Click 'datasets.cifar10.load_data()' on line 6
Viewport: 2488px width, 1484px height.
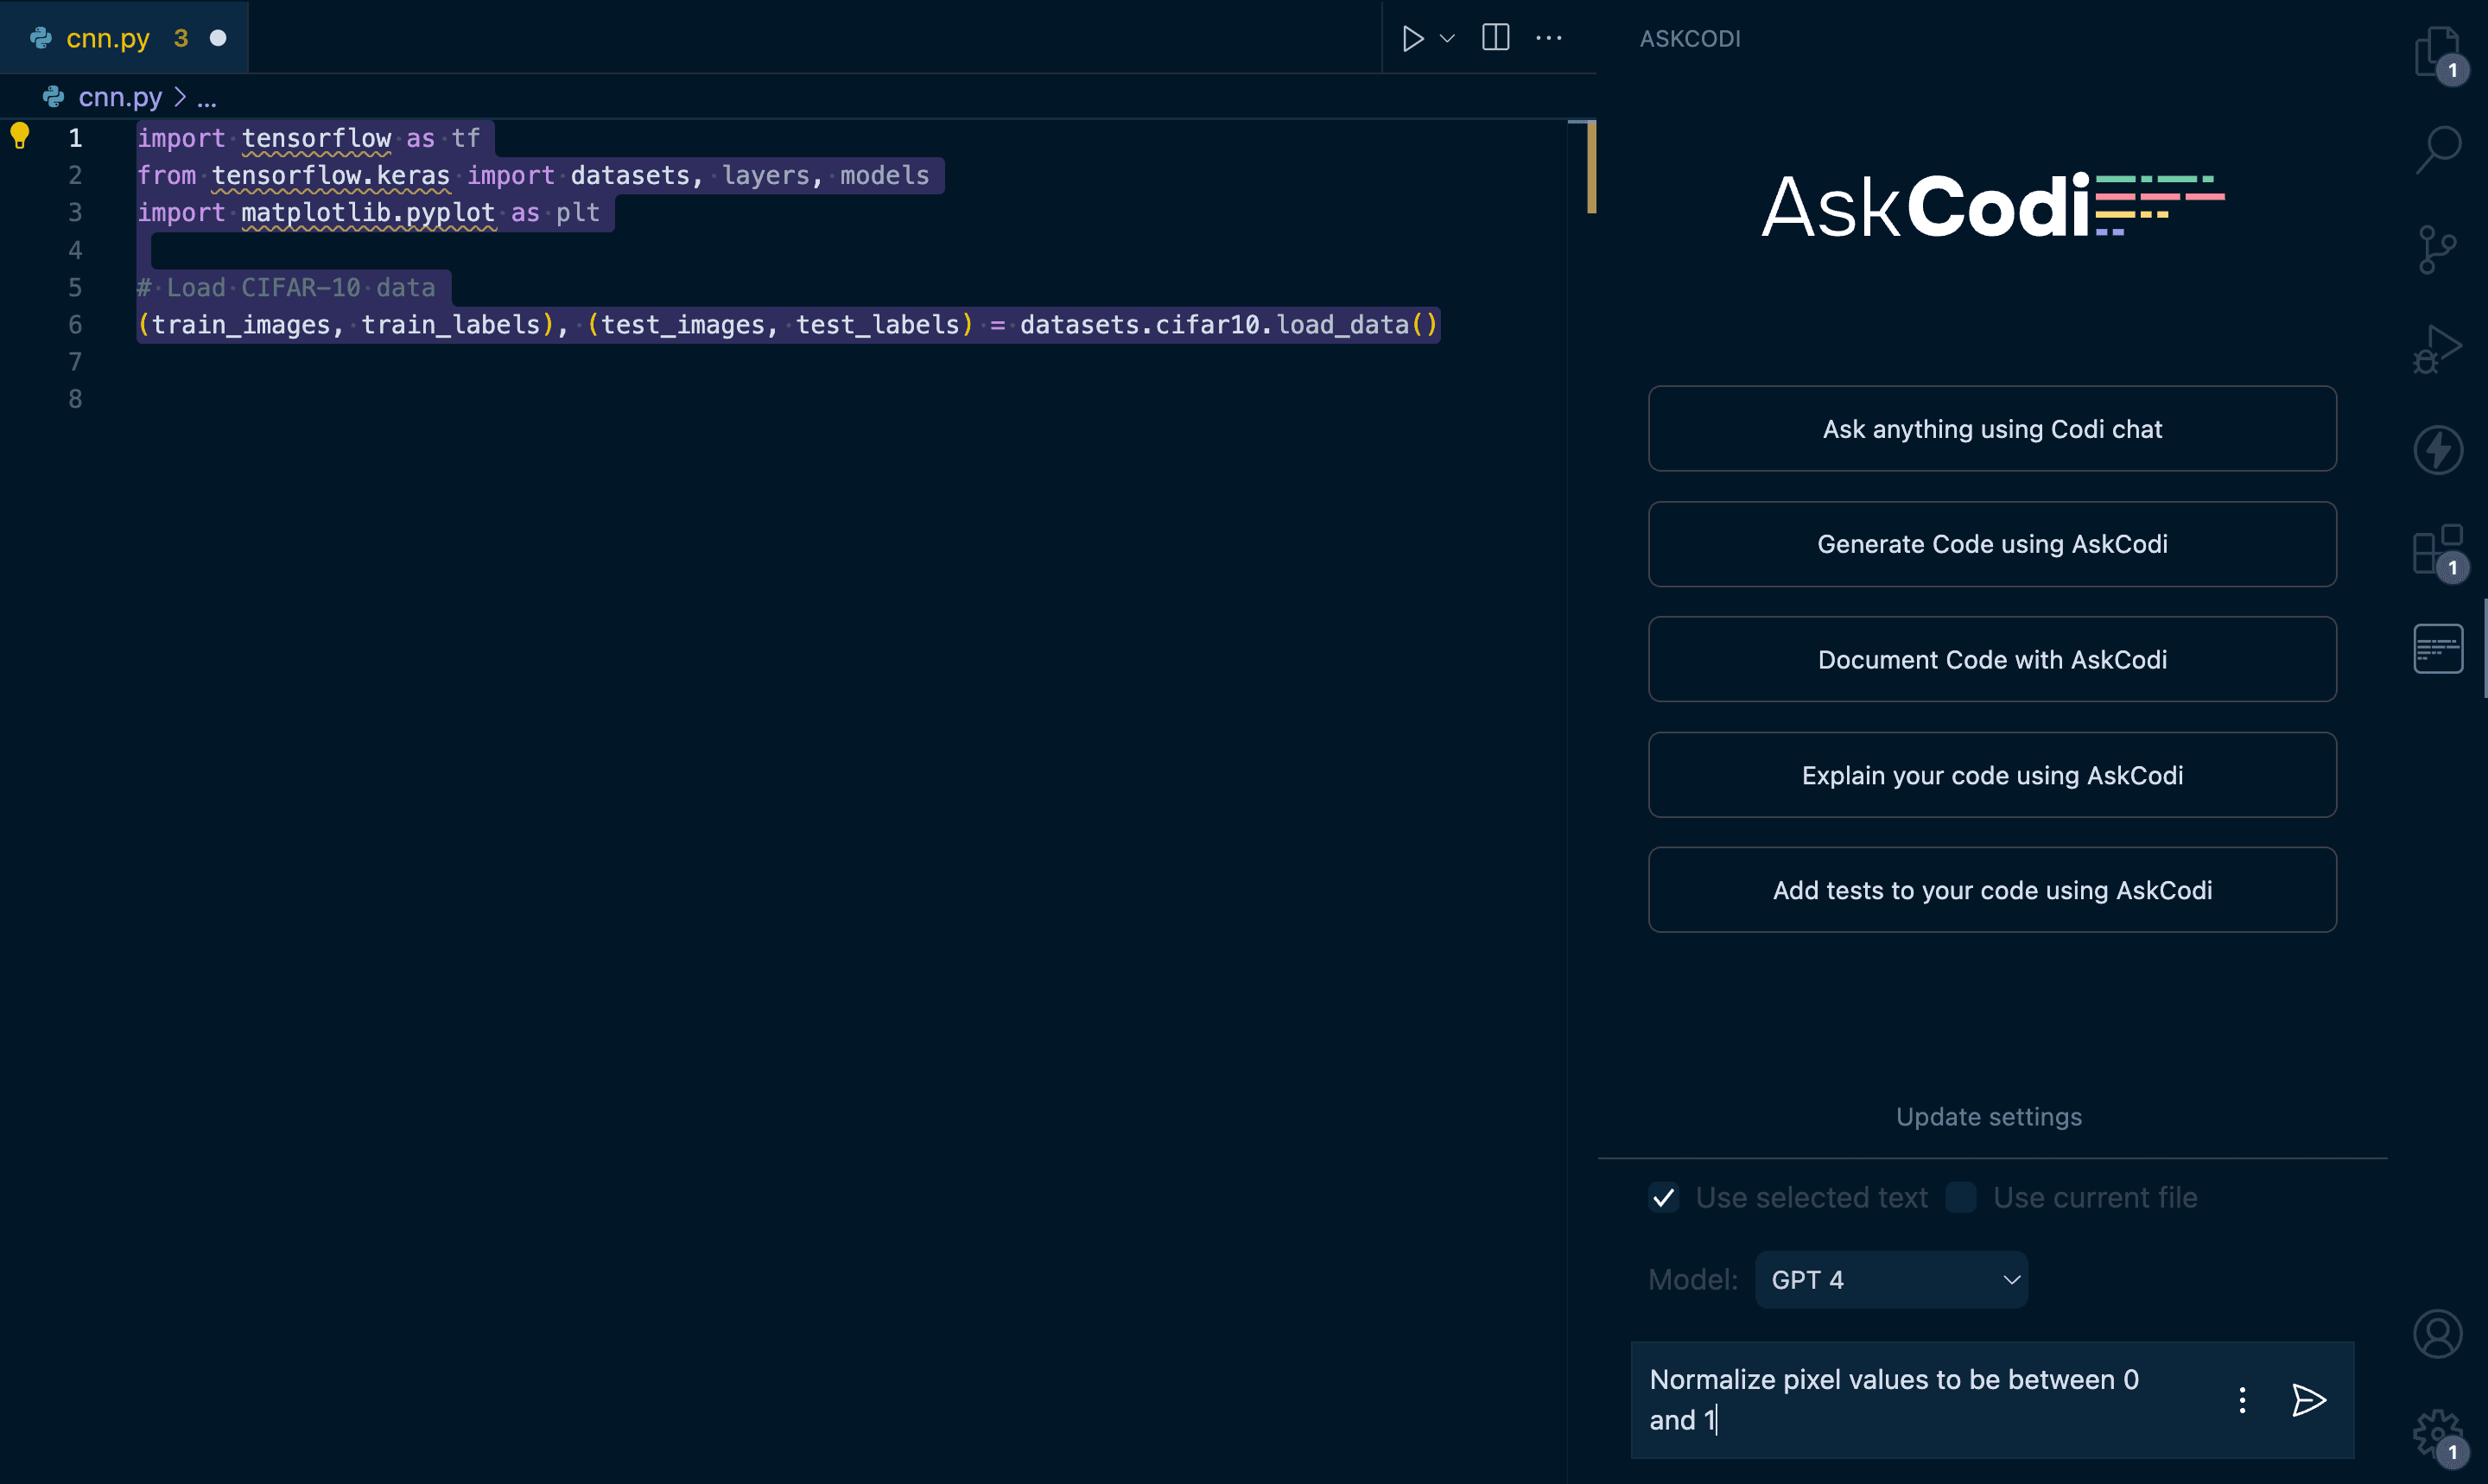pyautogui.click(x=1229, y=325)
